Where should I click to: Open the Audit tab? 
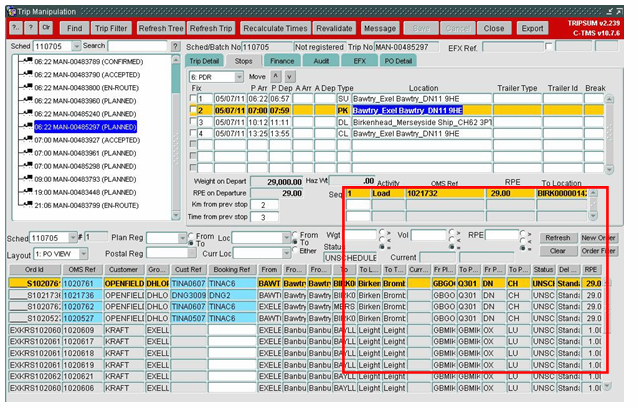[321, 61]
